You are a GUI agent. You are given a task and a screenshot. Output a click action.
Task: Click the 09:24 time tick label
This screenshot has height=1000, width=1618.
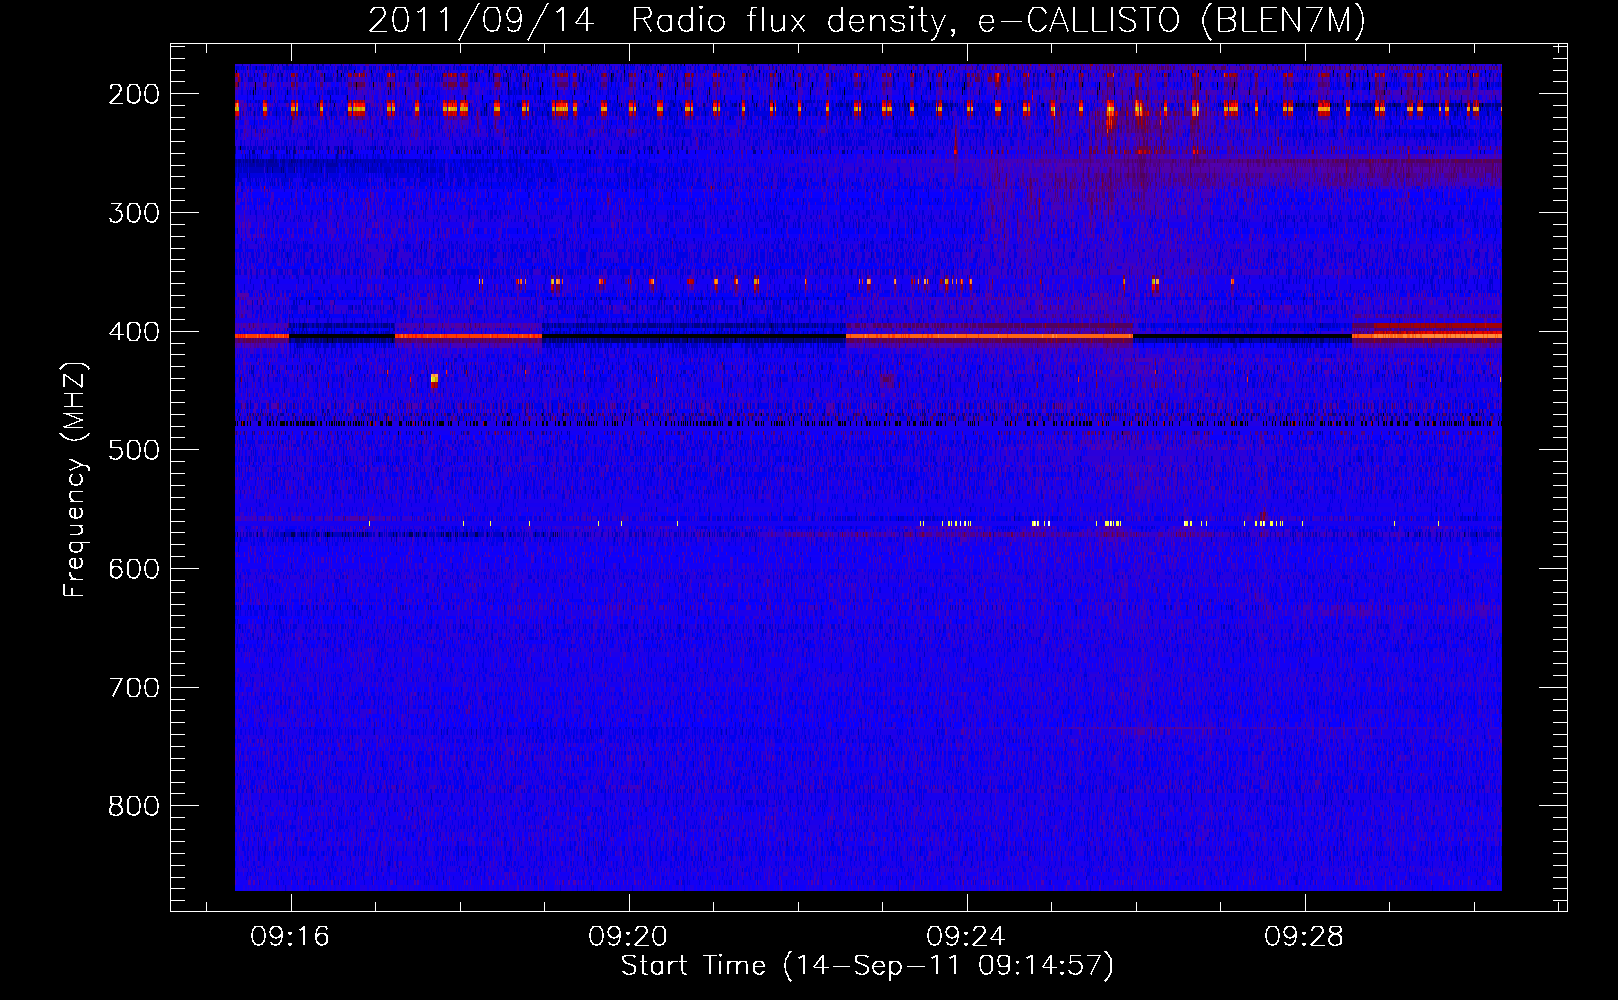point(966,937)
